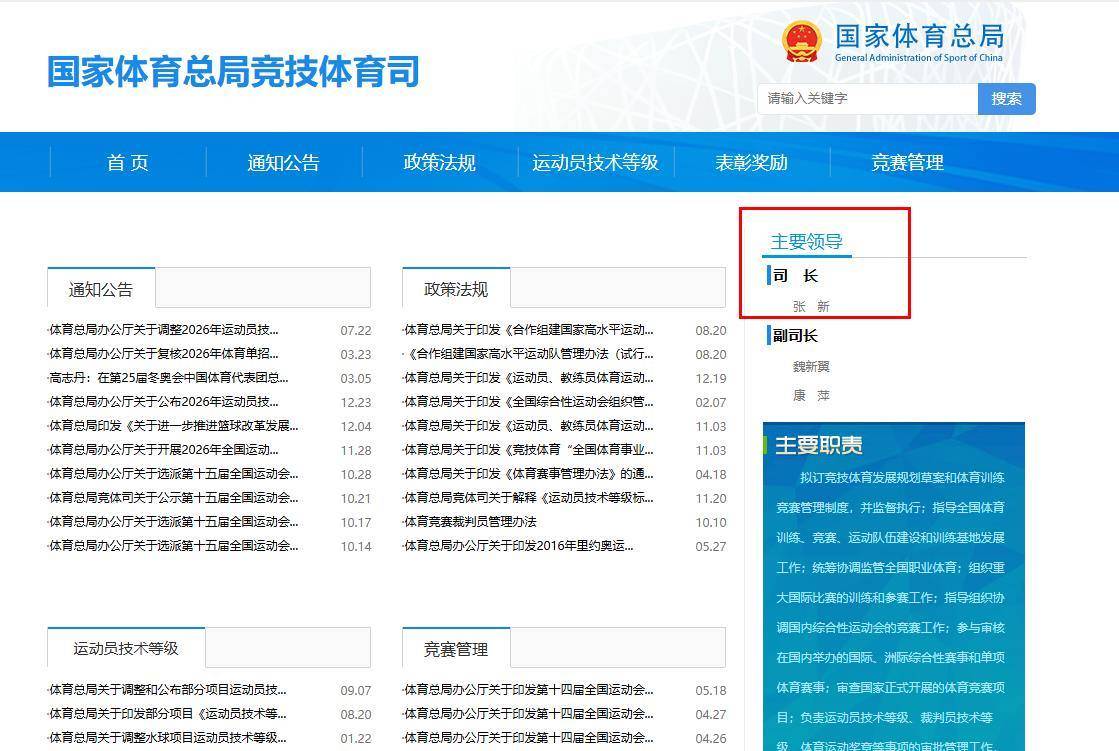Open 政策法规 in the navigation bar
Image resolution: width=1119 pixels, height=751 pixels.
(x=440, y=163)
